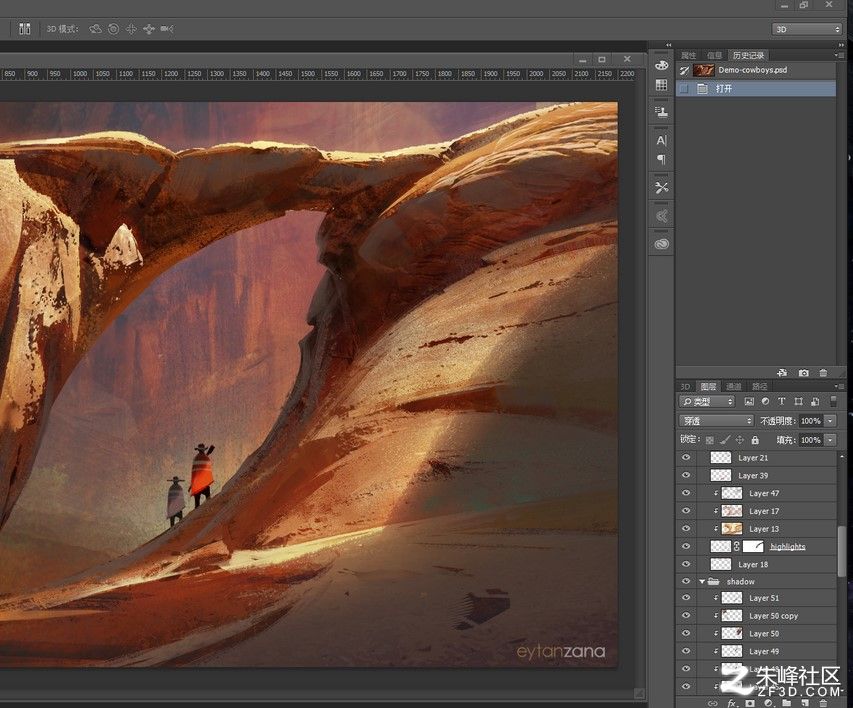Open the Swatches grid panel icon
The height and width of the screenshot is (708, 853).
click(x=662, y=85)
